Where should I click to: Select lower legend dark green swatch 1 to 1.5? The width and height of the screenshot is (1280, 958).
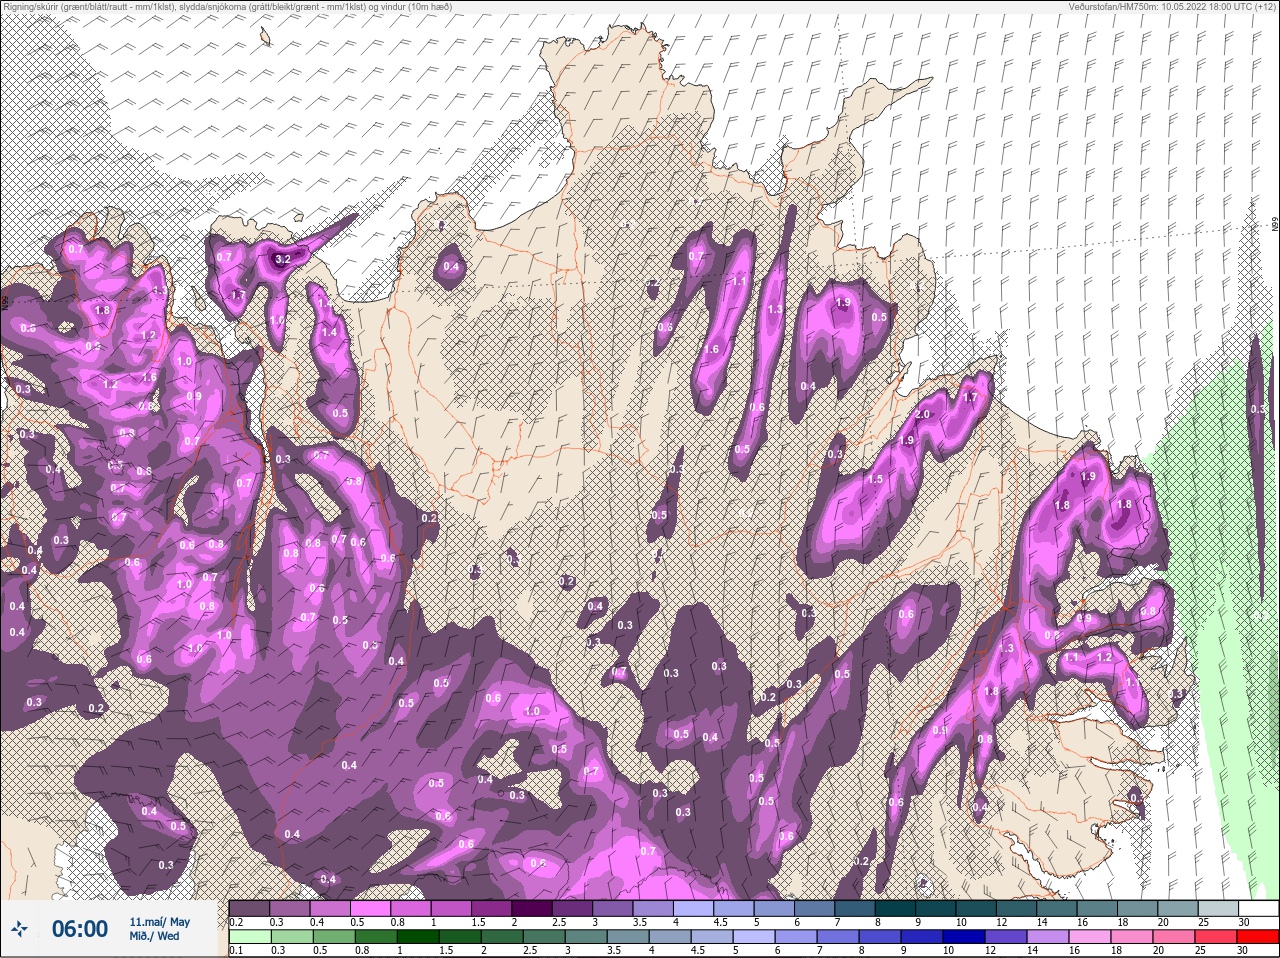416,936
